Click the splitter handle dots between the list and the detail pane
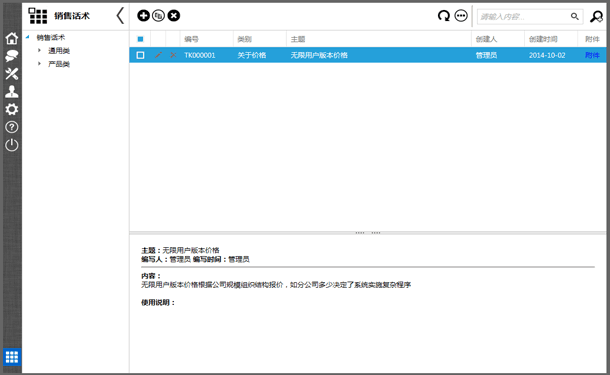This screenshot has width=610, height=375. pyautogui.click(x=368, y=233)
